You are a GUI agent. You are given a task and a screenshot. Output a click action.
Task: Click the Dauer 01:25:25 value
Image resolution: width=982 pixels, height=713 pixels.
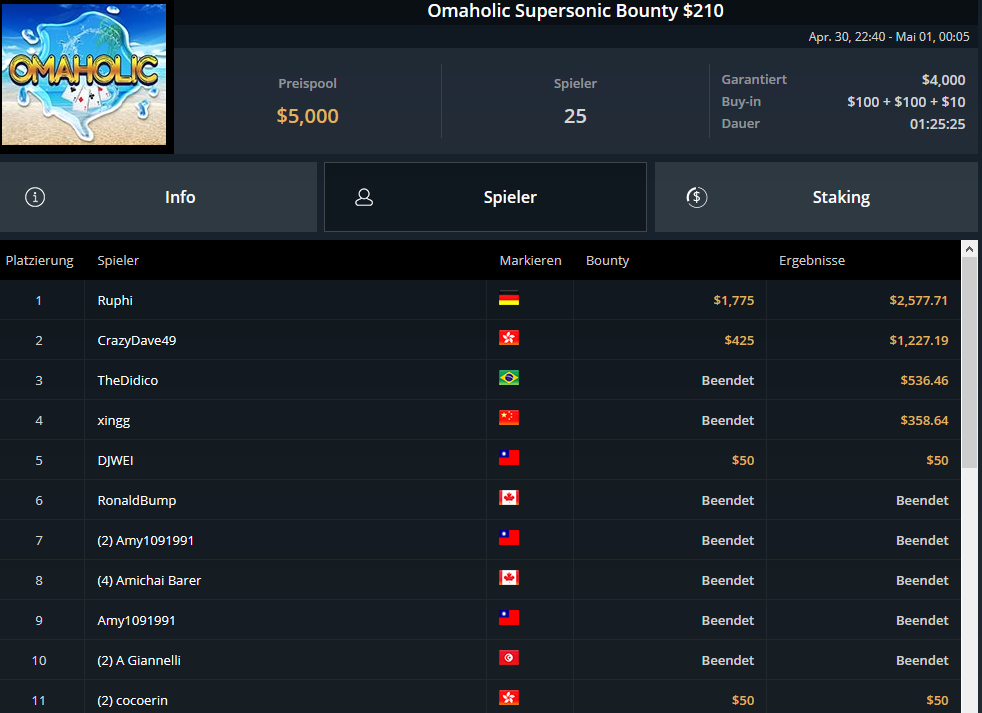(x=938, y=124)
